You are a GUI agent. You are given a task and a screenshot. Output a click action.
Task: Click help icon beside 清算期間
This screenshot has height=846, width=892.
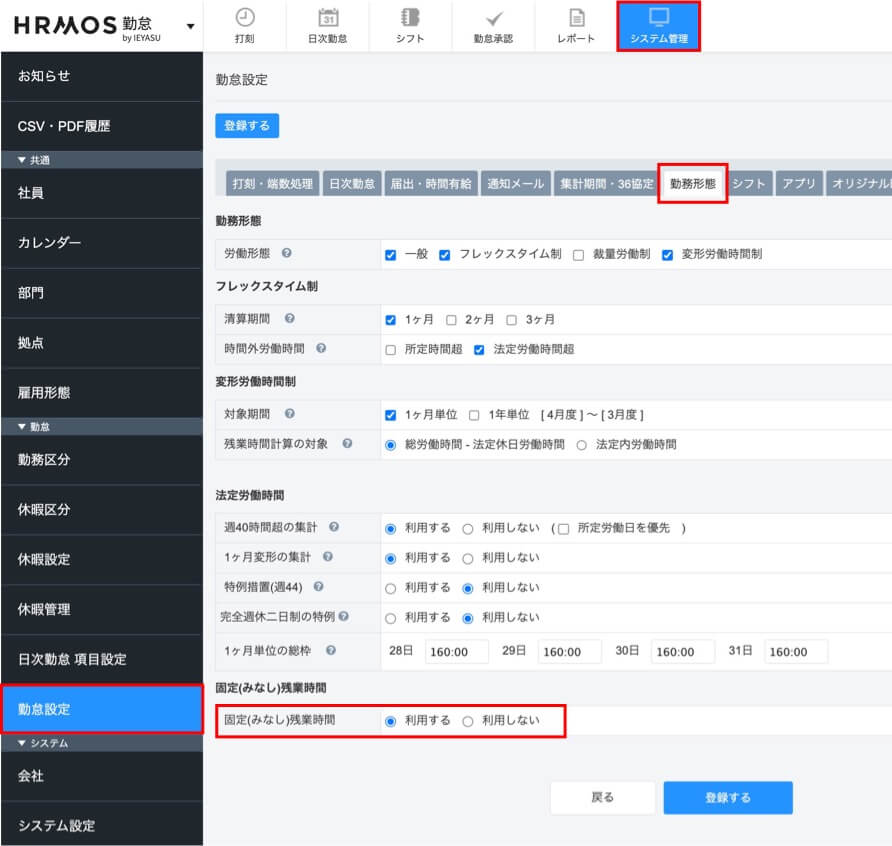click(289, 319)
